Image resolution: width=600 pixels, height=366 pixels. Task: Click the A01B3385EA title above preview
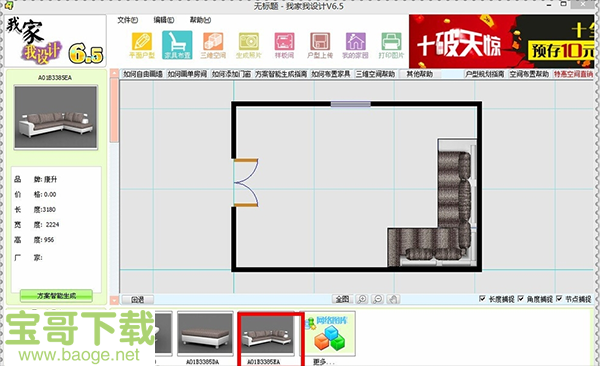55,78
